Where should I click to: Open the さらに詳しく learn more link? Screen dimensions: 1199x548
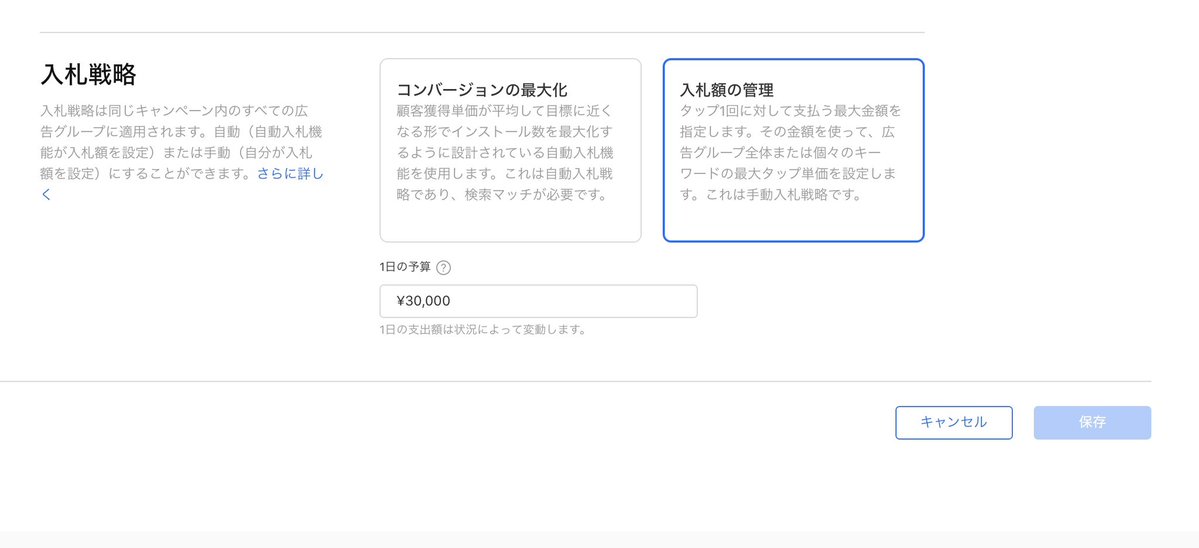point(291,174)
